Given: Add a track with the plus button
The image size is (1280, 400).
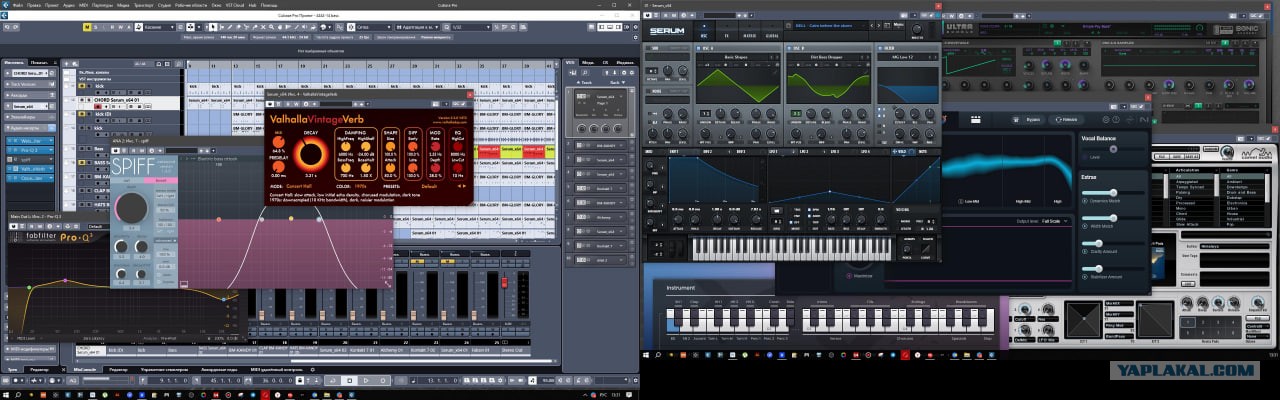Looking at the screenshot, I should click(x=66, y=64).
